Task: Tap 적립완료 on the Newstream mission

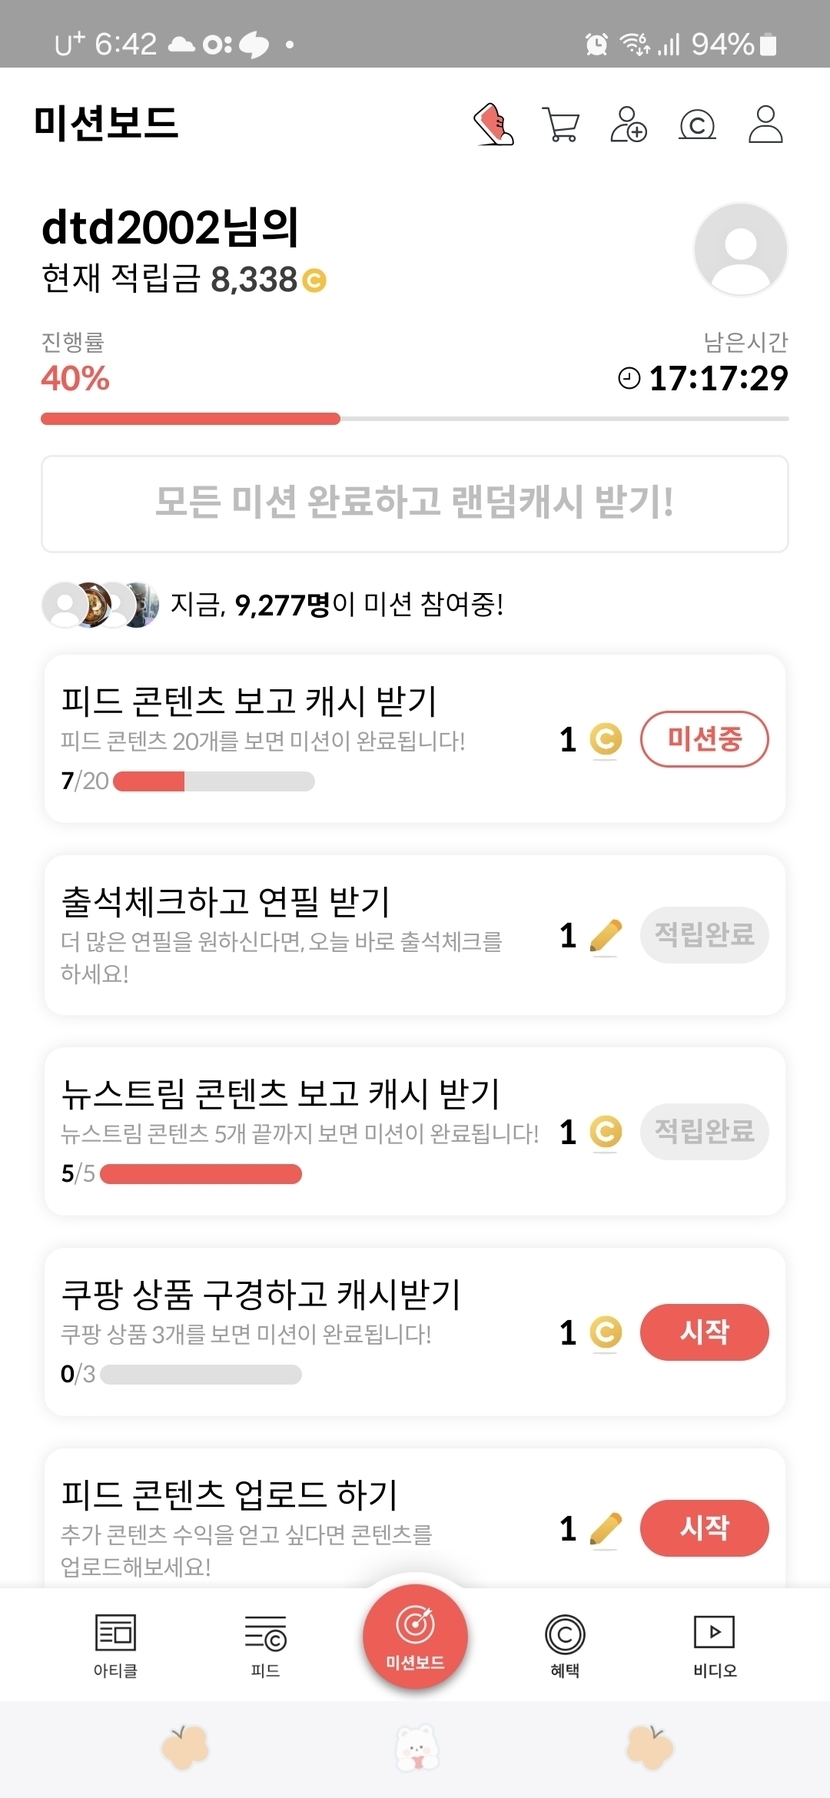Action: 704,1131
